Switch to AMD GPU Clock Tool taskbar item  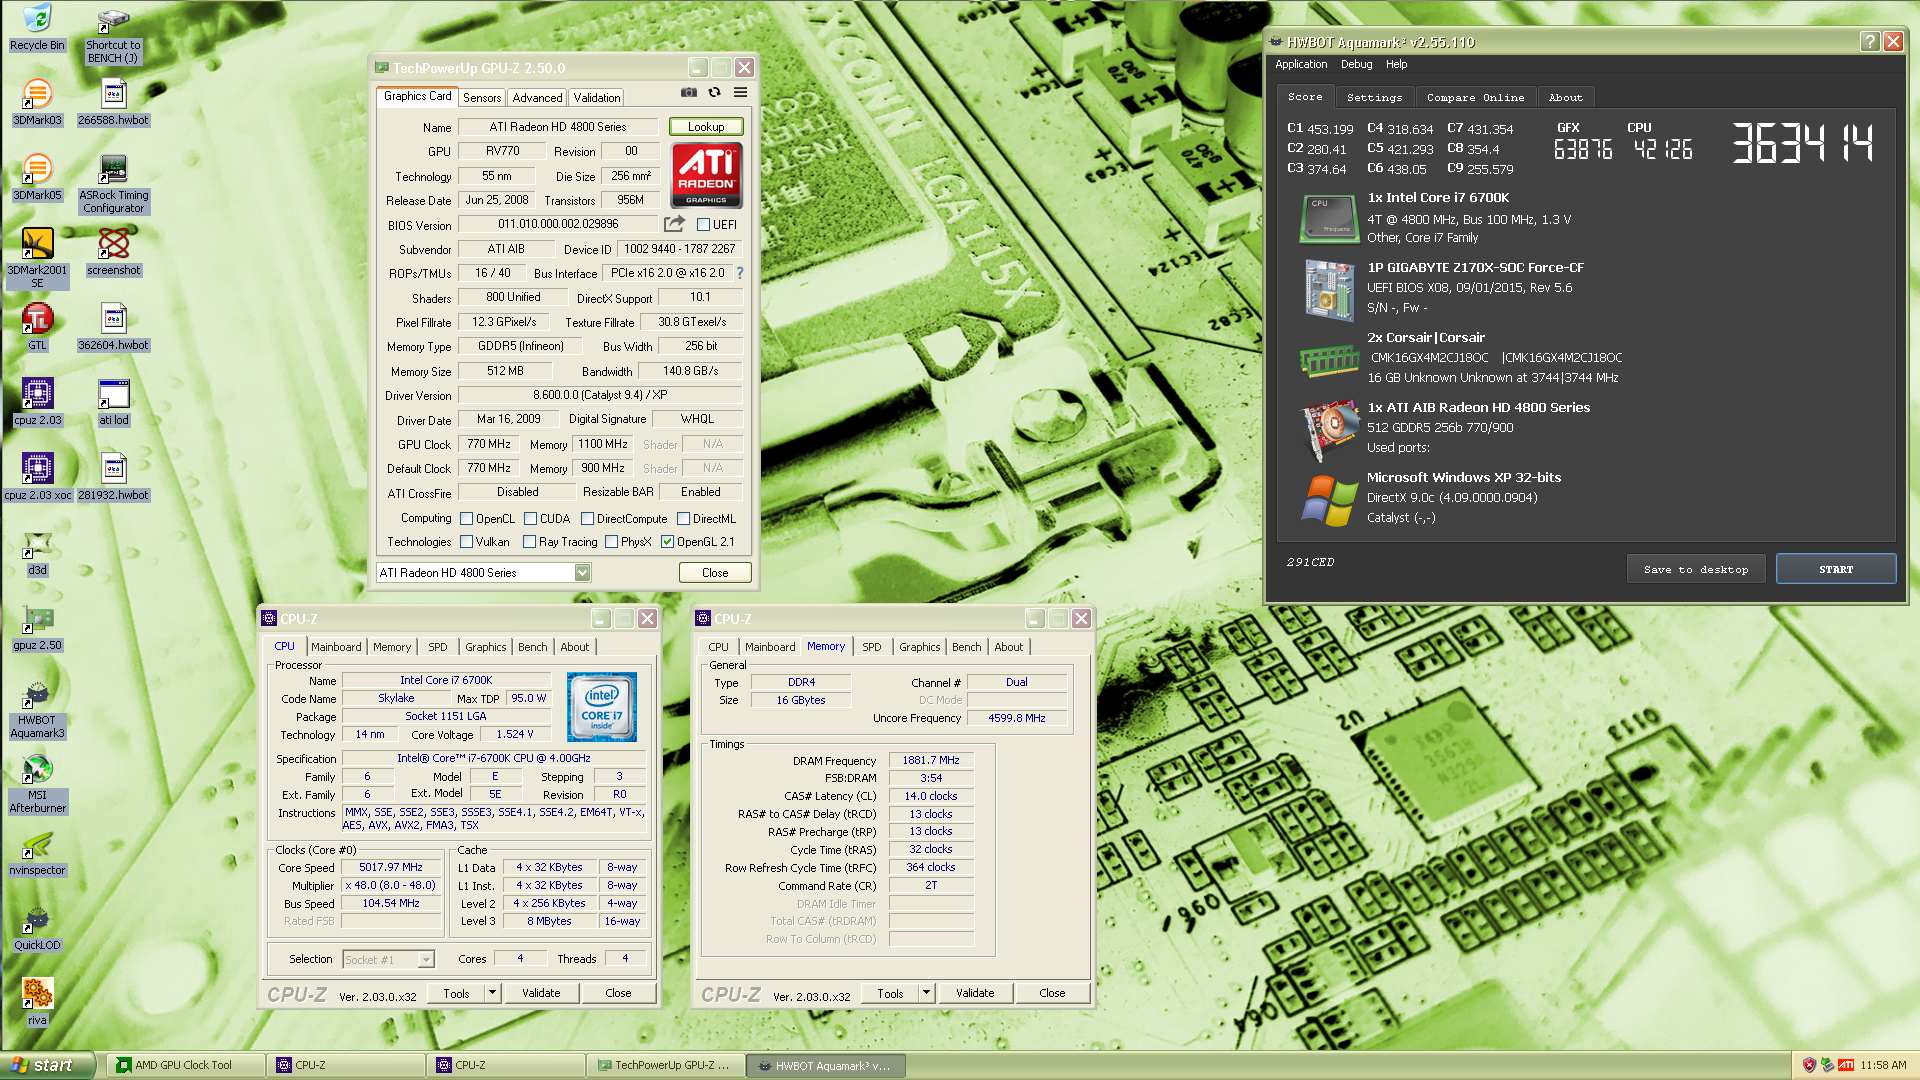pos(186,1065)
